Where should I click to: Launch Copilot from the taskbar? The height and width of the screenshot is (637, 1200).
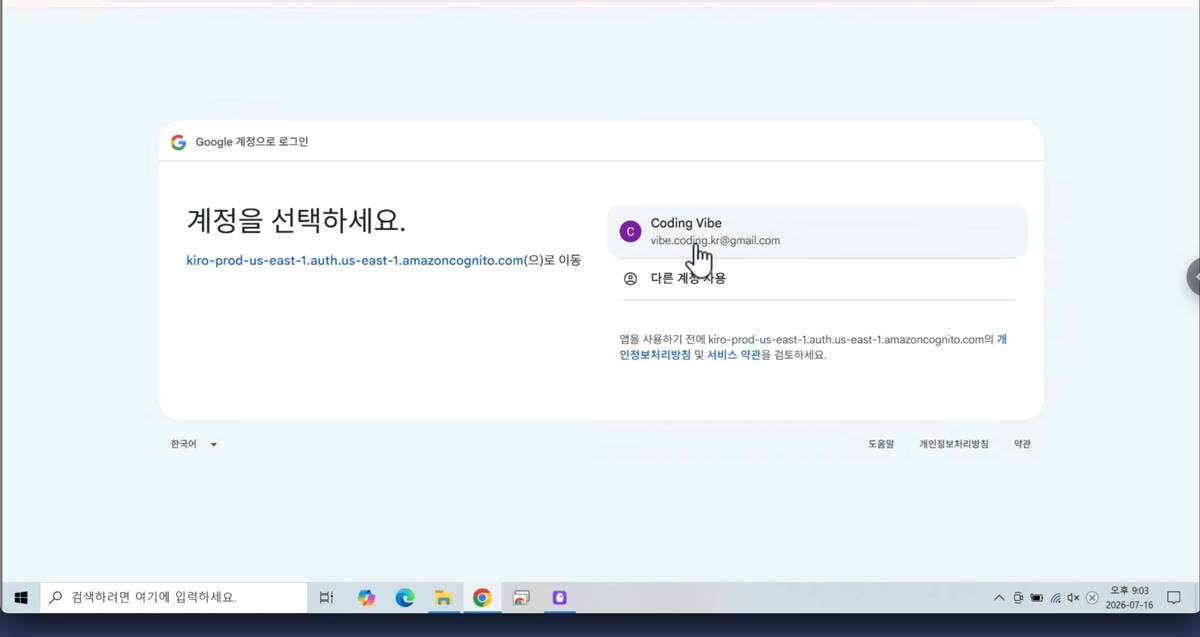(x=366, y=598)
